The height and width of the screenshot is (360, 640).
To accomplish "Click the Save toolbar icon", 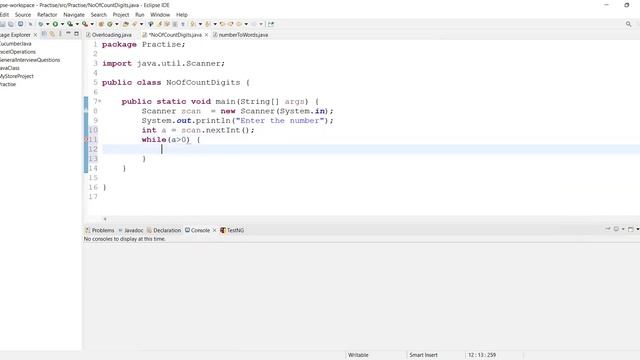I will click(3, 24).
